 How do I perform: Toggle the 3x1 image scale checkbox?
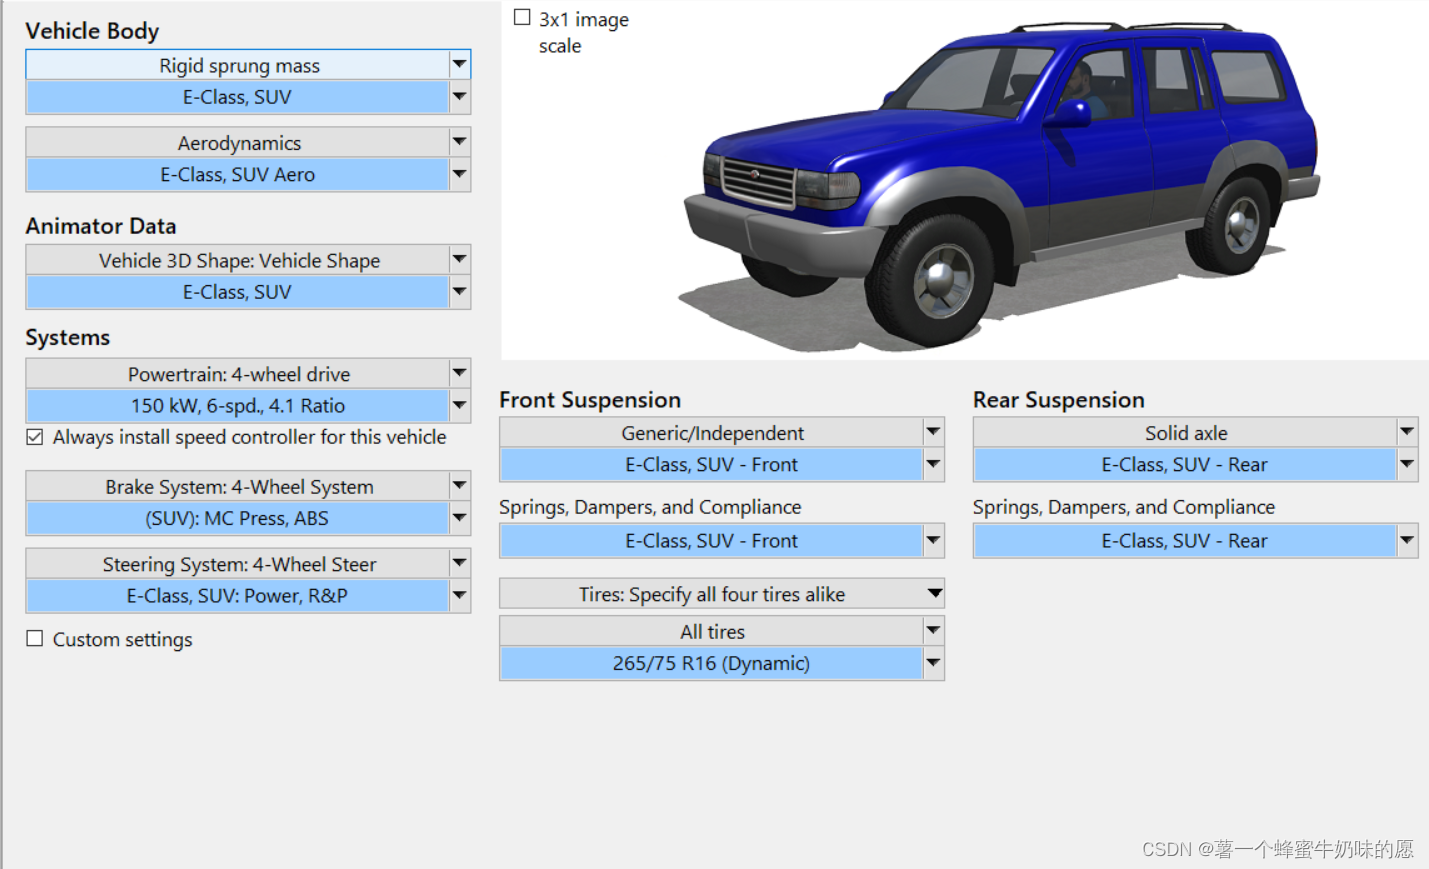point(522,17)
